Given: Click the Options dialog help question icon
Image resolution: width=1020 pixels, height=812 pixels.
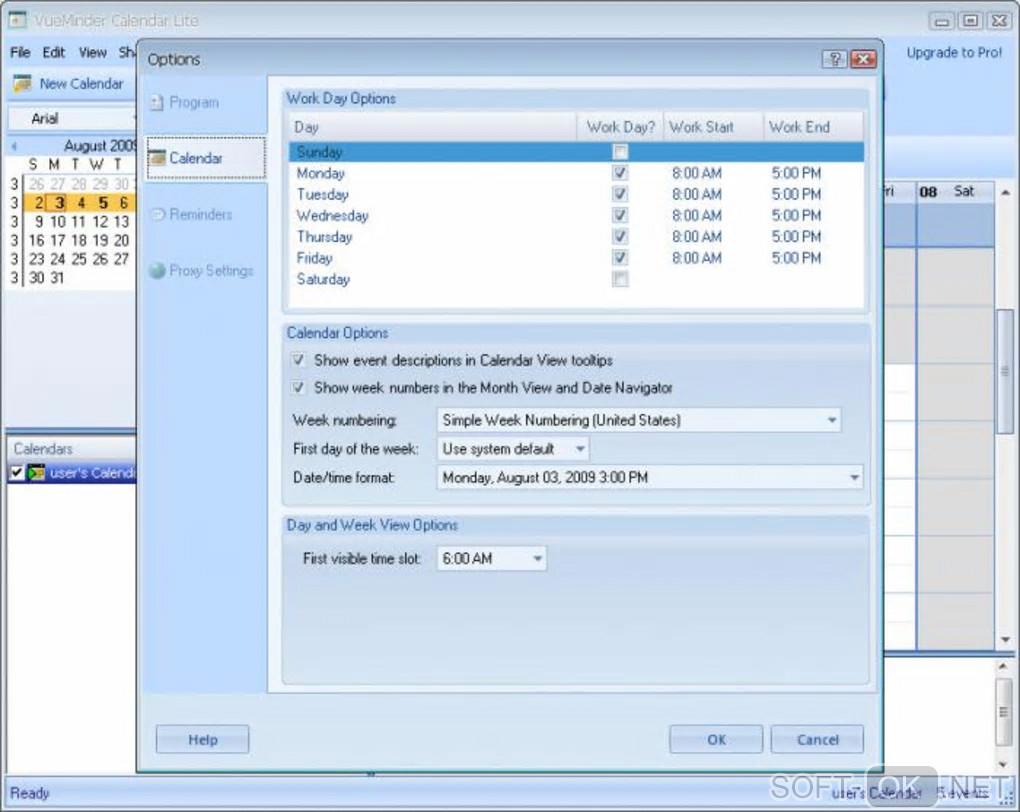Looking at the screenshot, I should 835,59.
